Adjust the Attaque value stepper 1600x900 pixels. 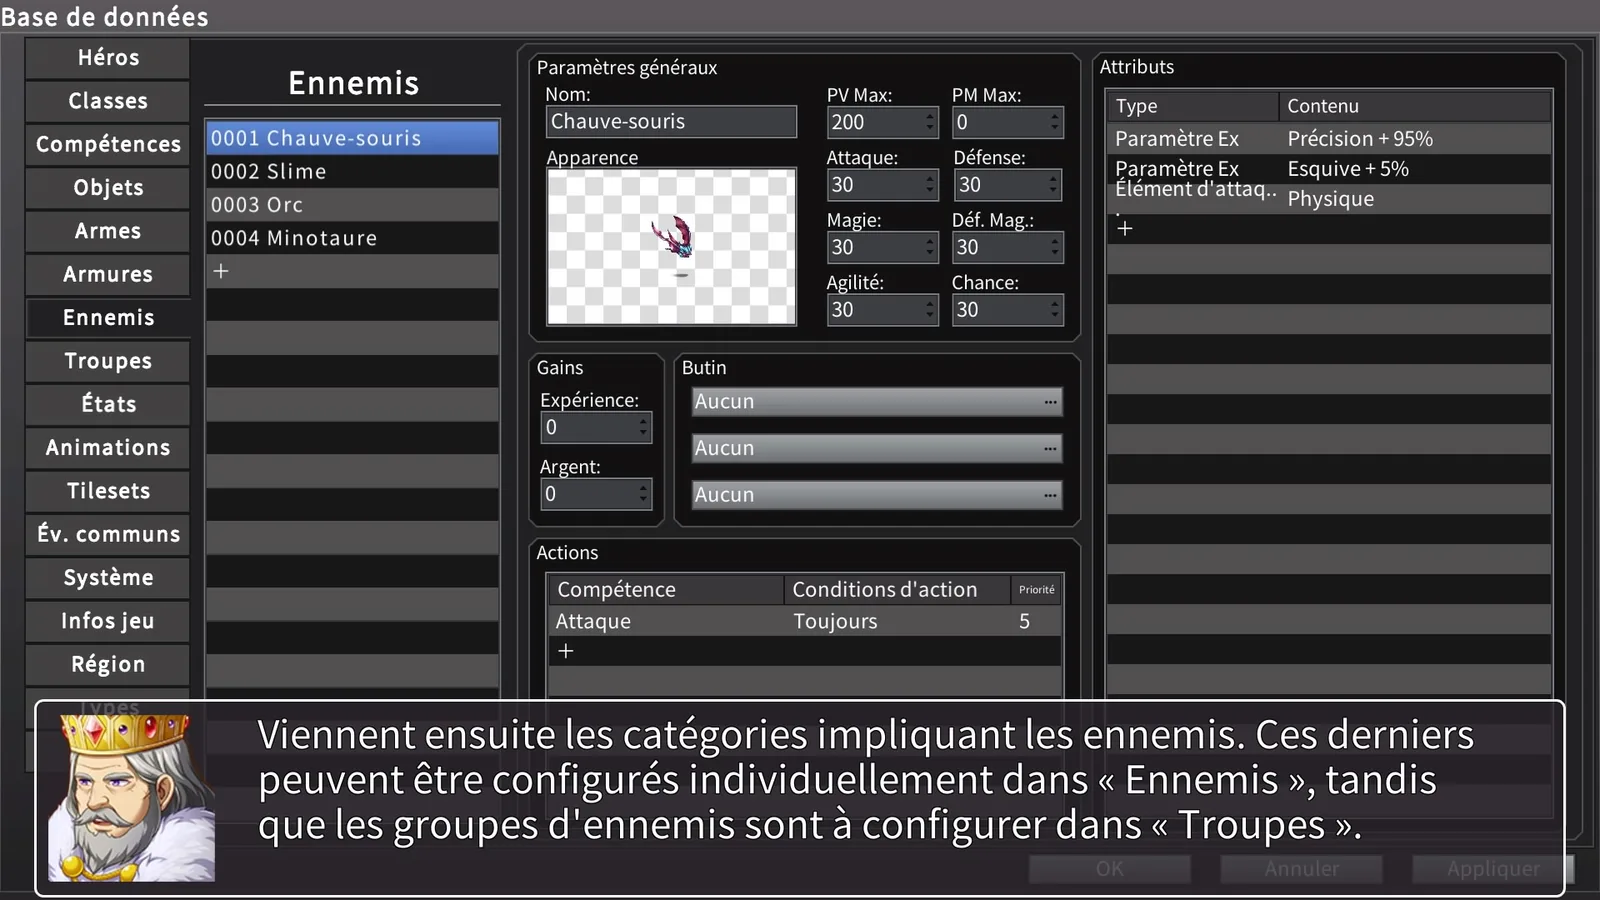930,185
